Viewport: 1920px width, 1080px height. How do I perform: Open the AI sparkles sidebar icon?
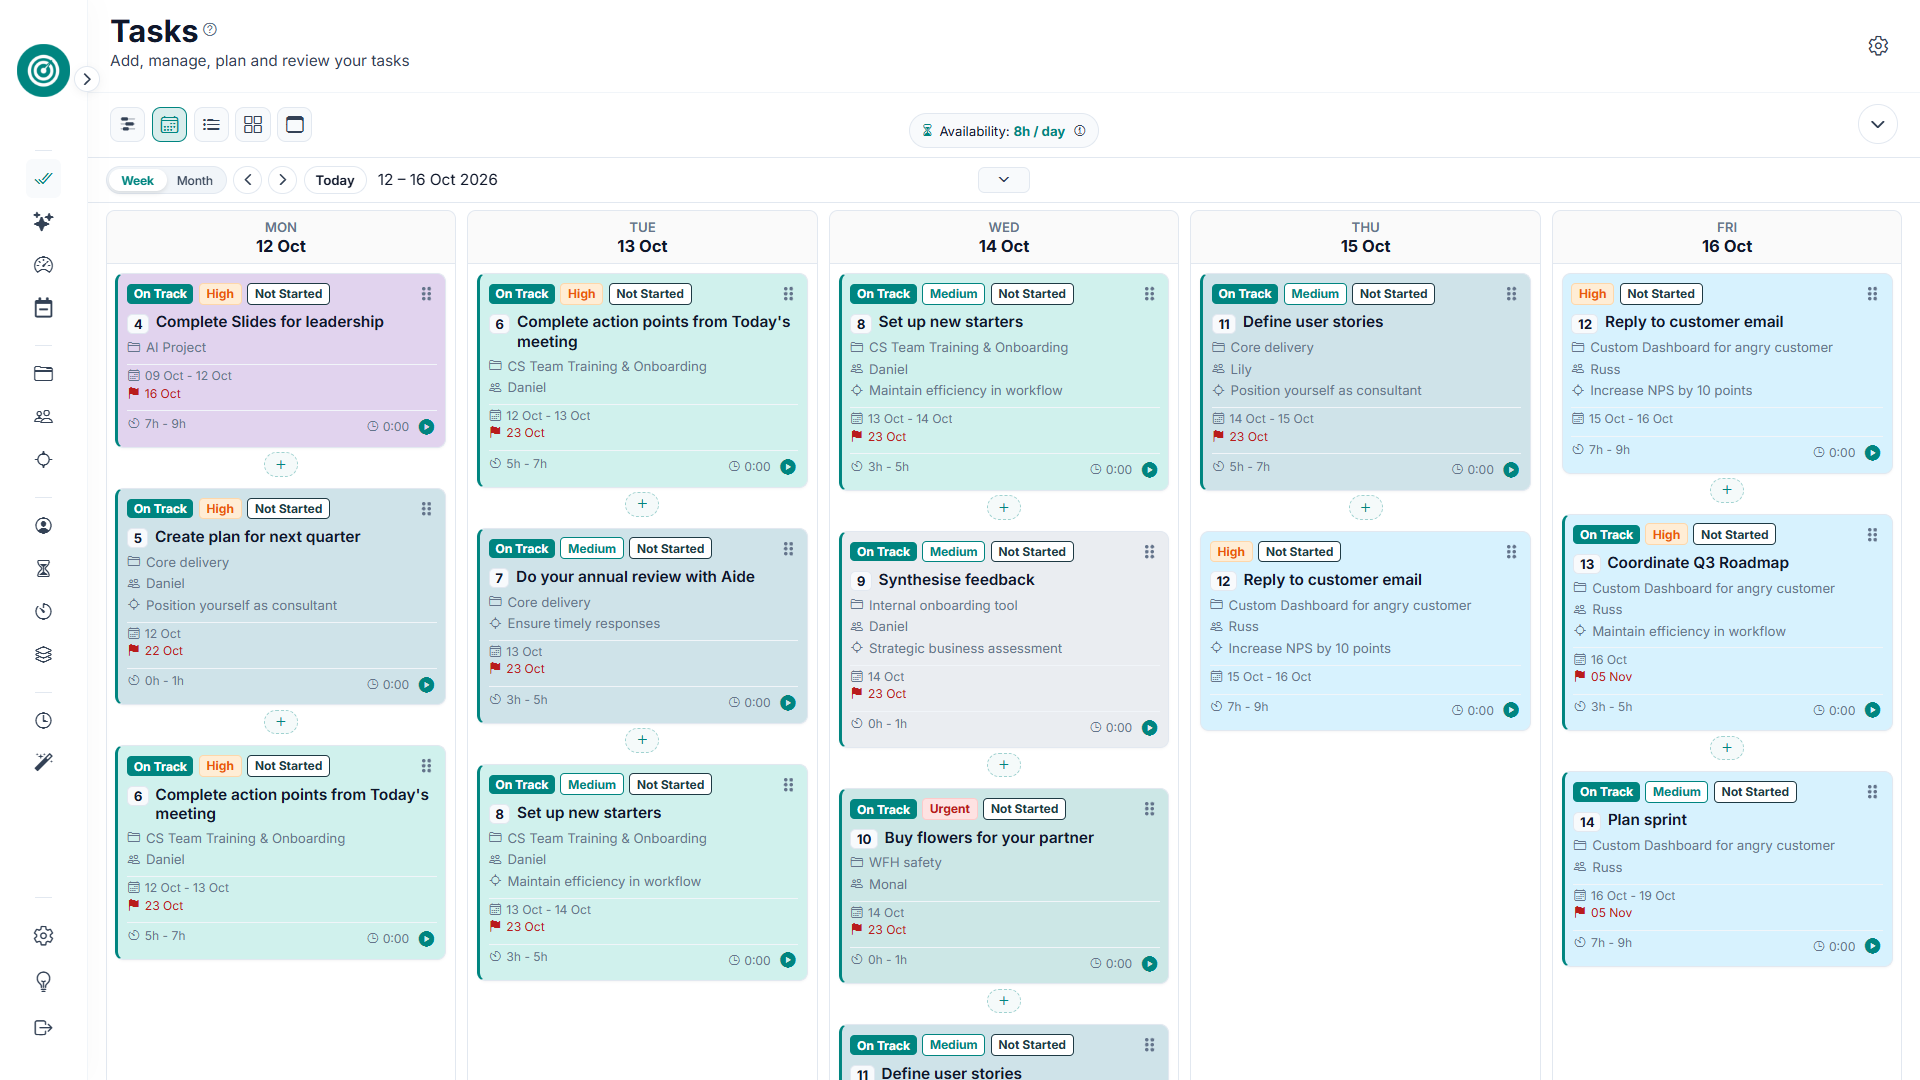(43, 221)
